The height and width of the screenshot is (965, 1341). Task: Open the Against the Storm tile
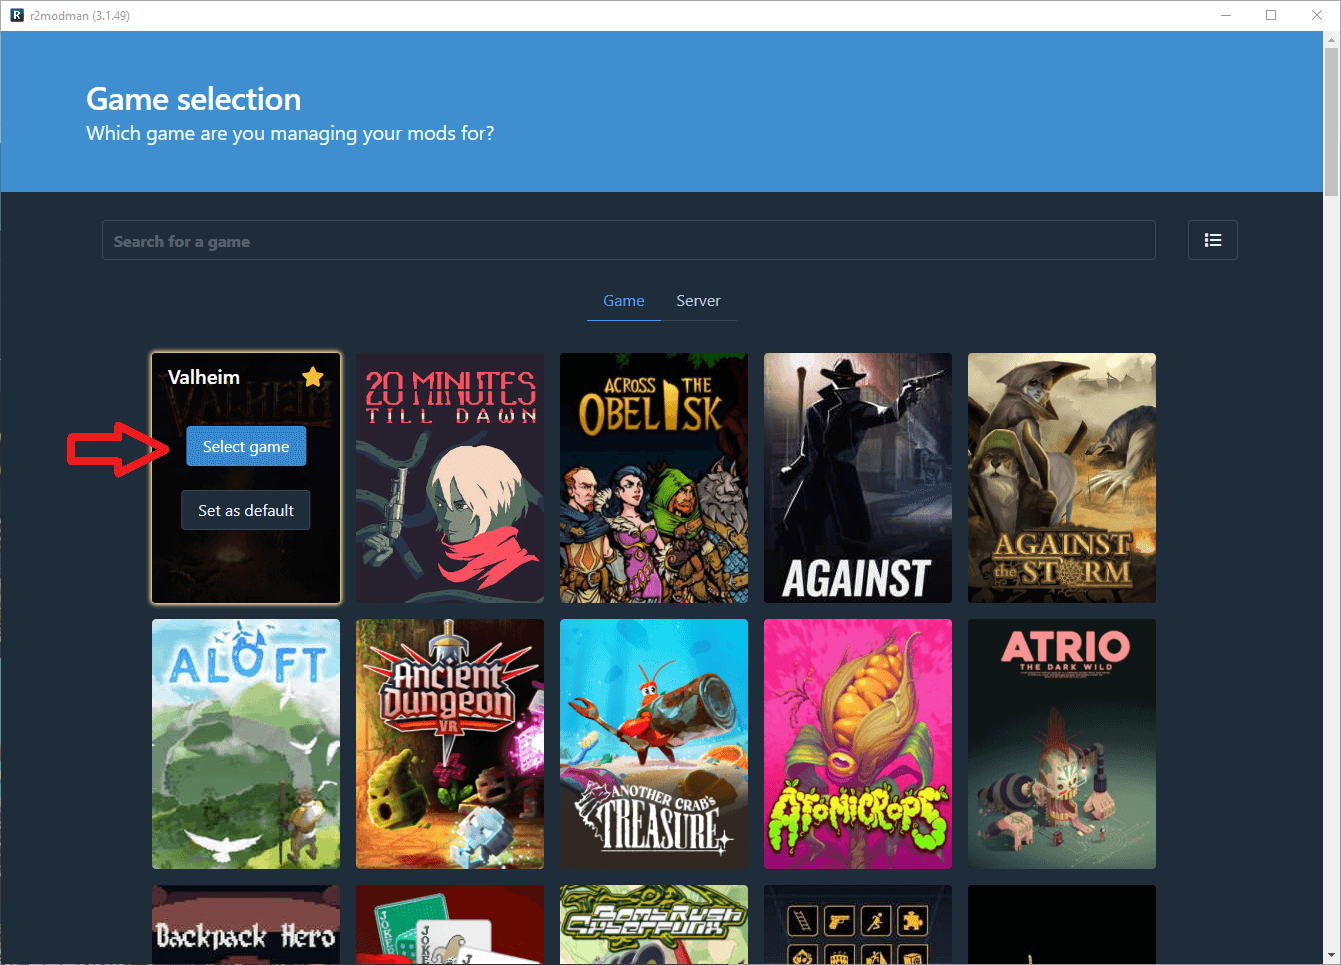pyautogui.click(x=1062, y=478)
